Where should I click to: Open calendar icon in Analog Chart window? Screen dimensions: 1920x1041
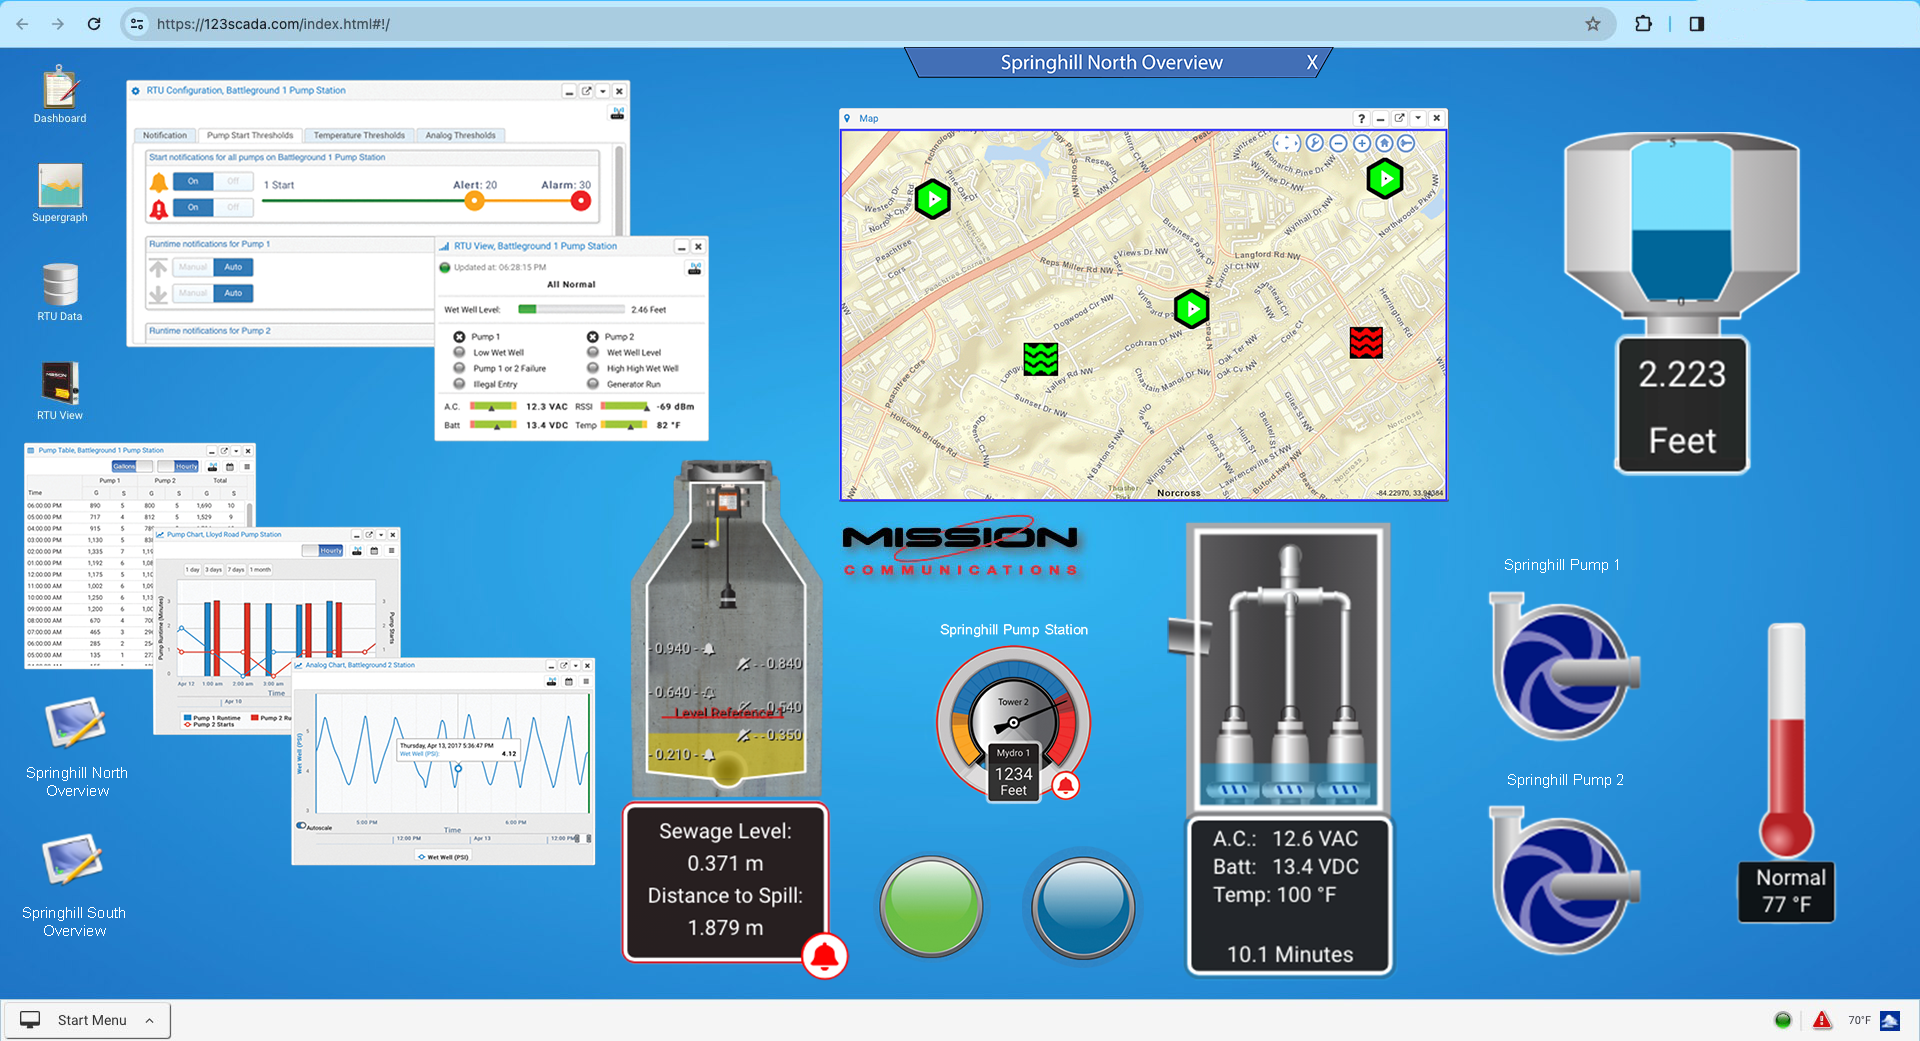pos(569,681)
